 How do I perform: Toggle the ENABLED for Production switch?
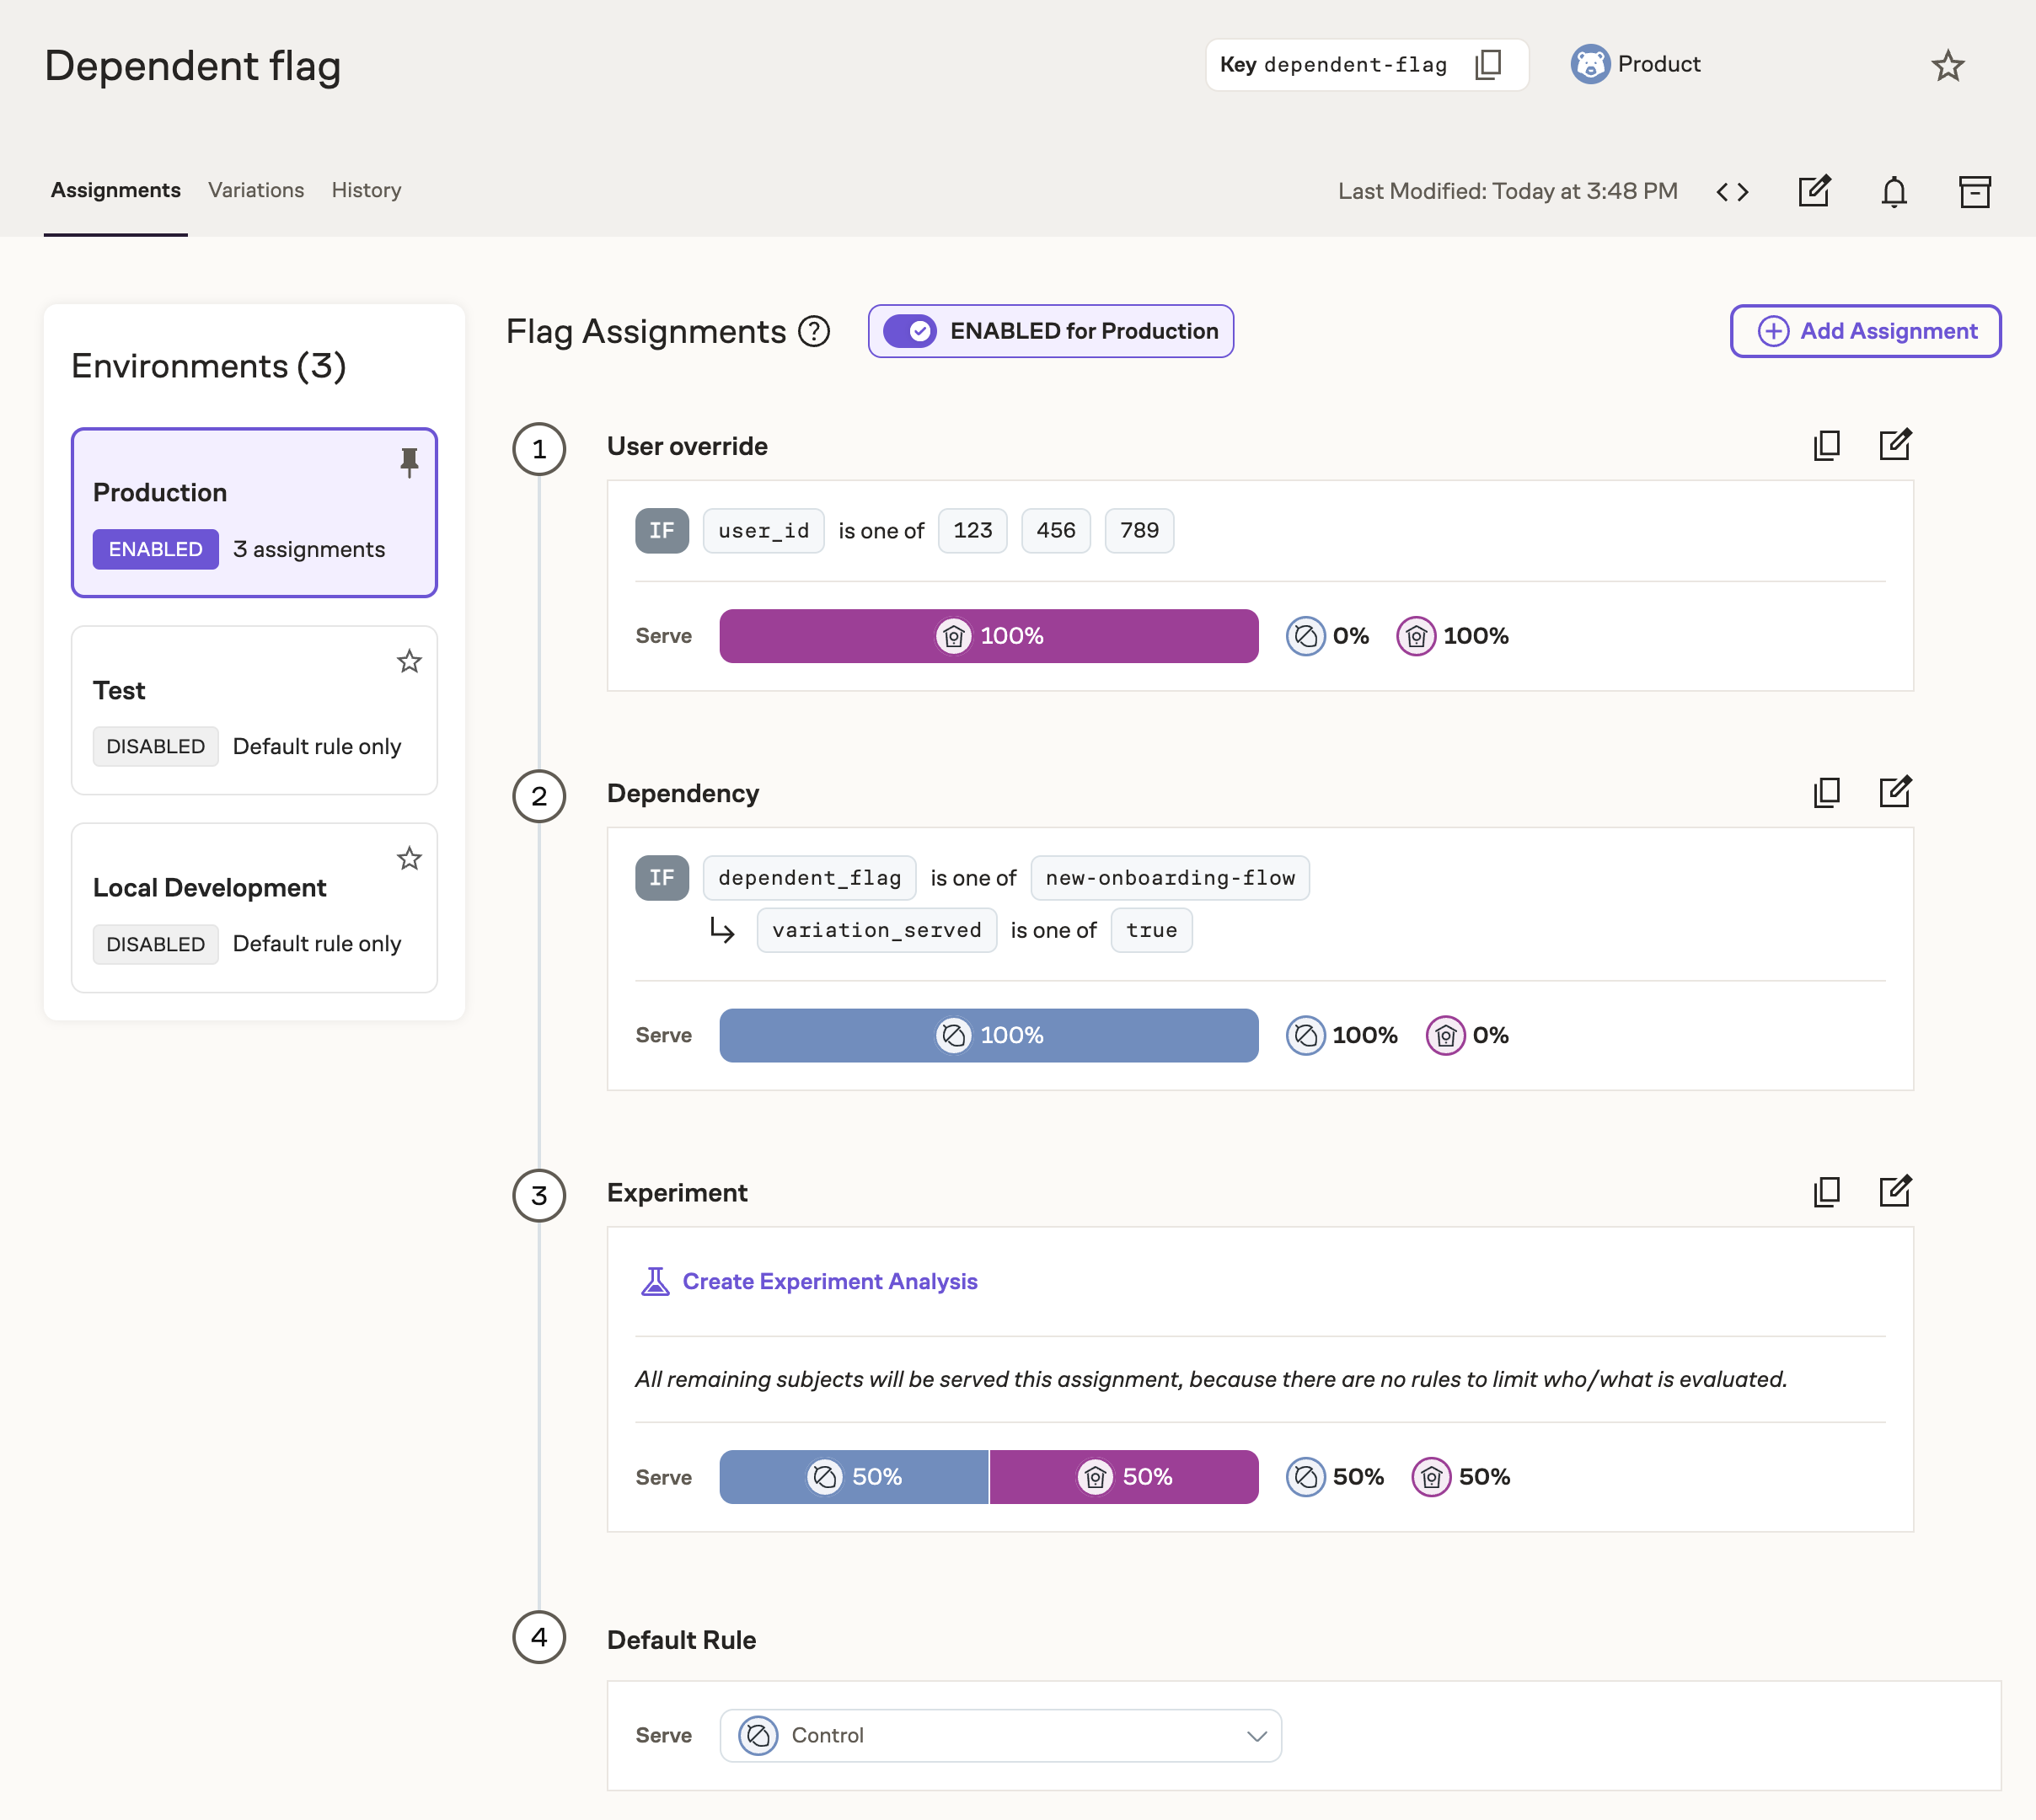[x=908, y=330]
